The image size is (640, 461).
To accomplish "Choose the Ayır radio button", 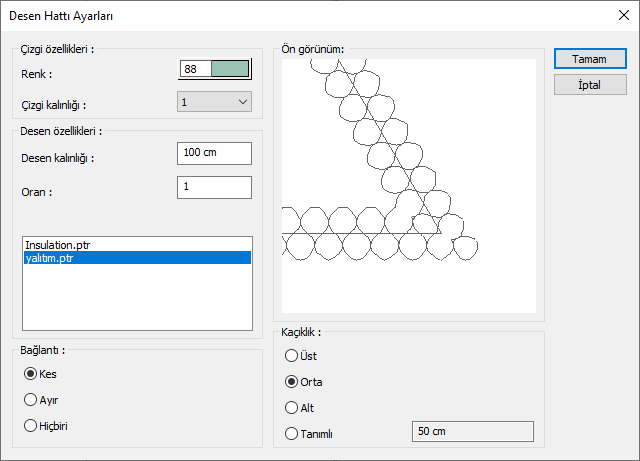I will pyautogui.click(x=31, y=399).
